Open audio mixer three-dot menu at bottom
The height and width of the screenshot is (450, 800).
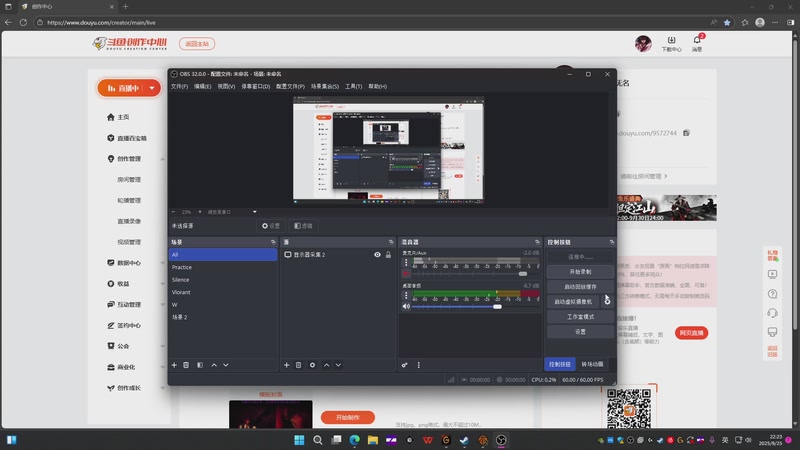point(419,365)
